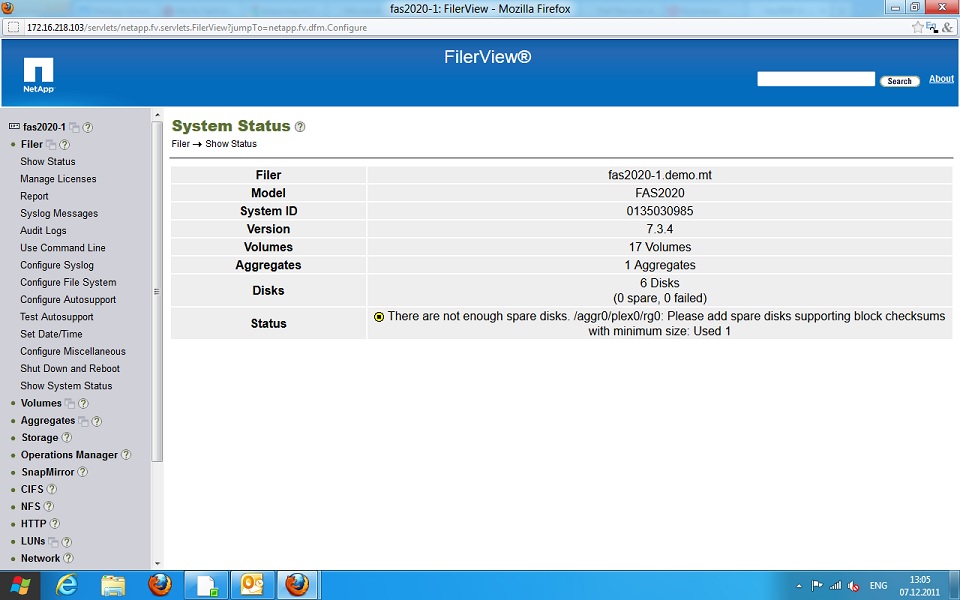Open Windows Explorer folder in taskbar
960x600 pixels.
coord(113,585)
